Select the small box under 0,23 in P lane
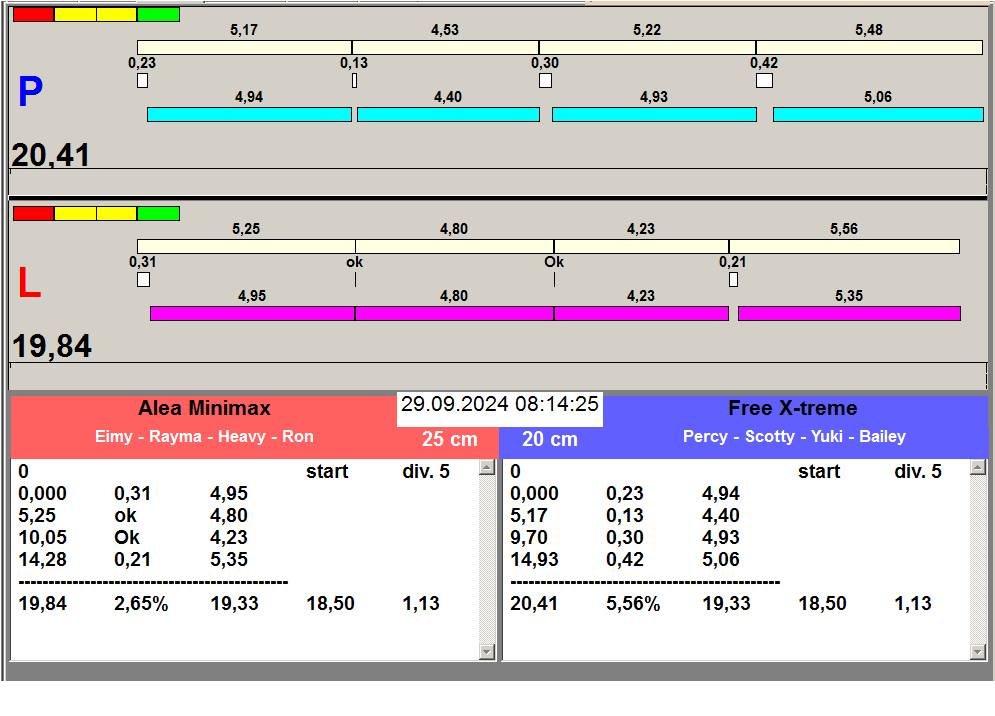The image size is (995, 716). point(142,81)
